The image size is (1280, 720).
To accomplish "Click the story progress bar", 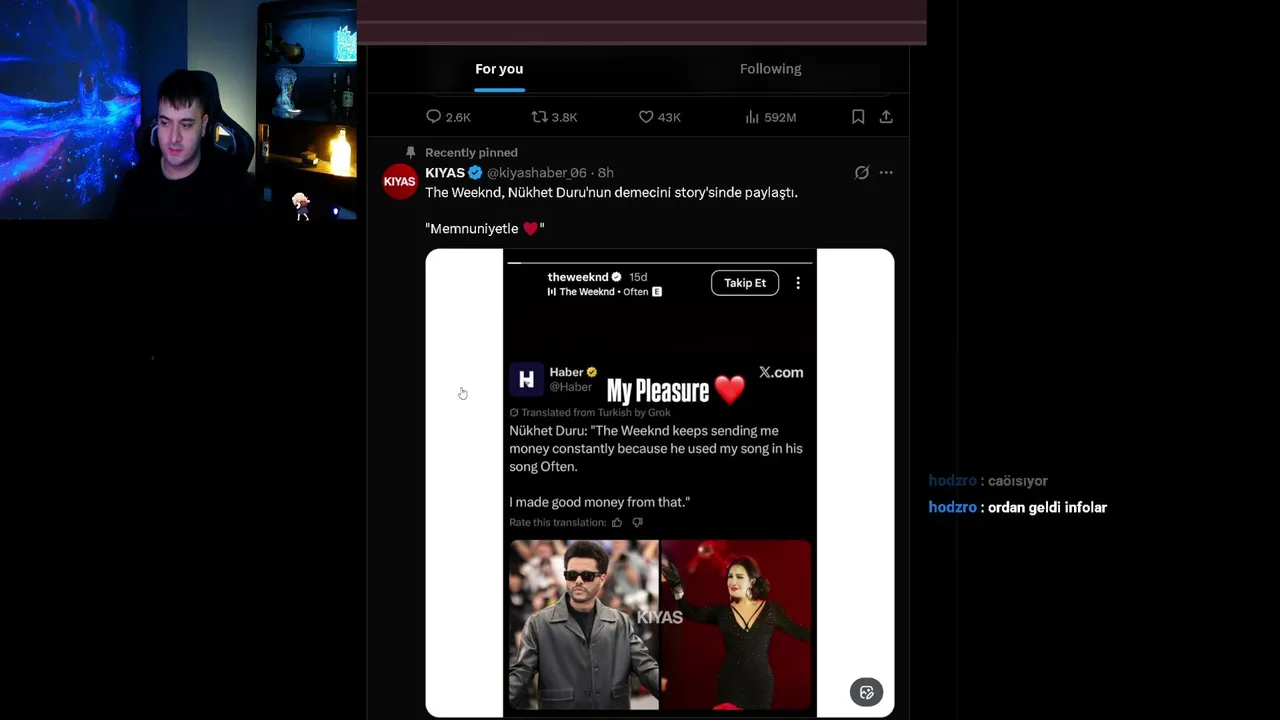I will point(660,262).
